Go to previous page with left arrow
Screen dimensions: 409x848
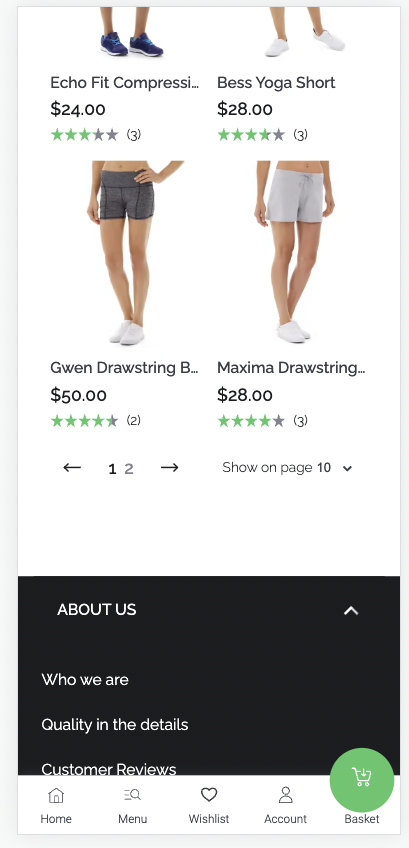tap(72, 468)
